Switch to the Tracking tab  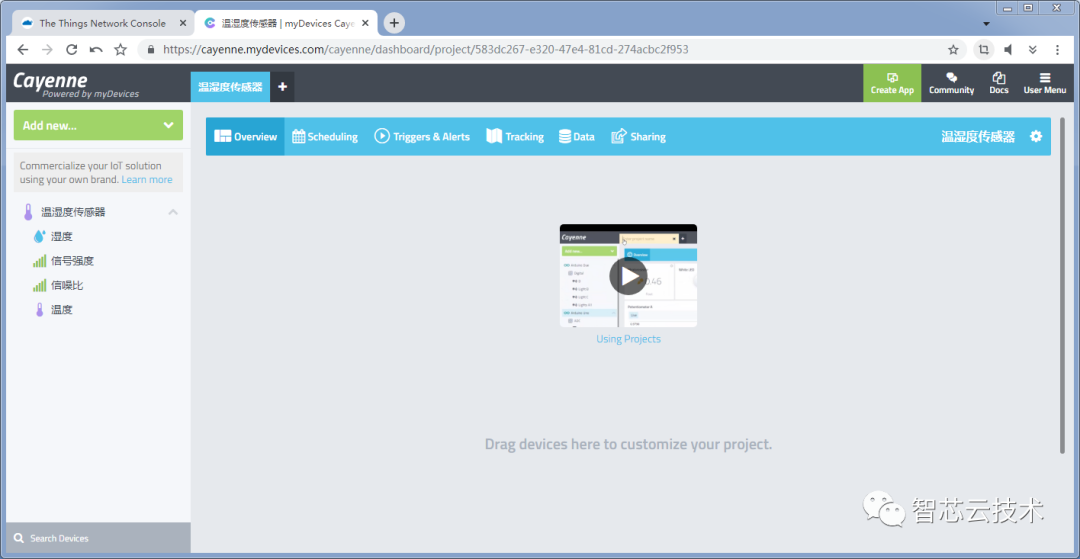[x=515, y=136]
